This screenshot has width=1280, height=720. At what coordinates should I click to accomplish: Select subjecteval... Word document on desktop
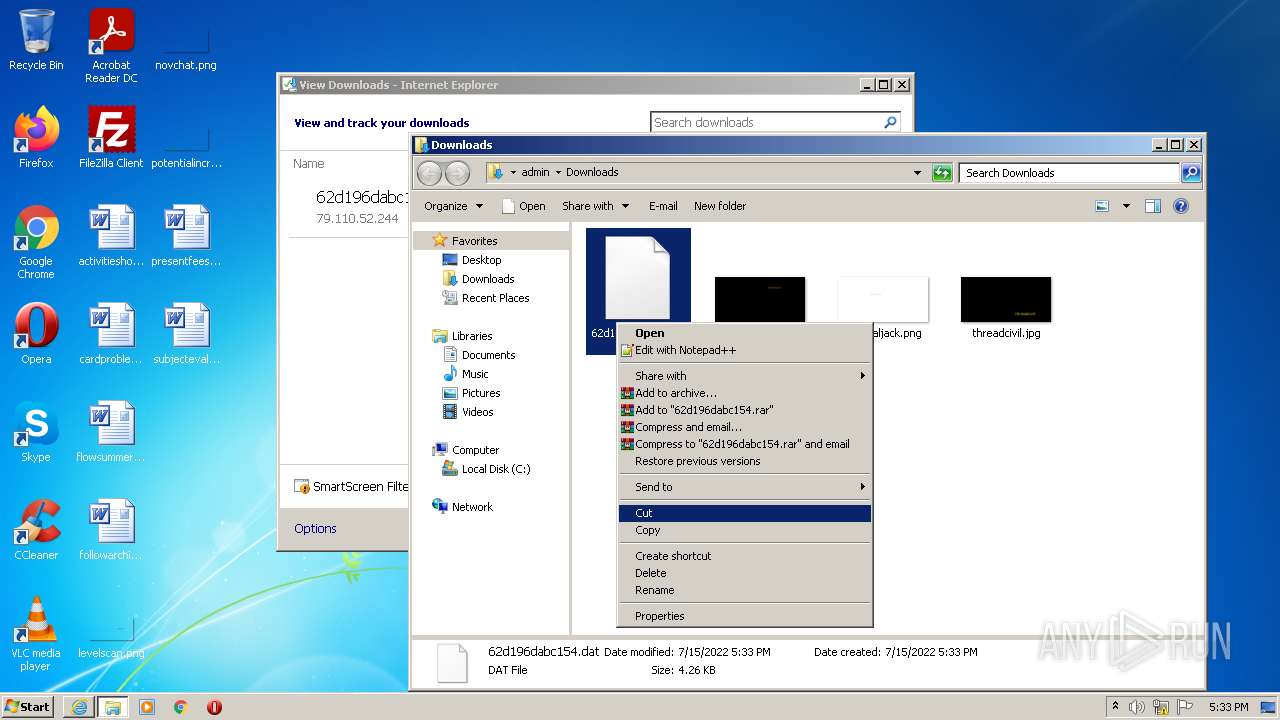pyautogui.click(x=186, y=334)
